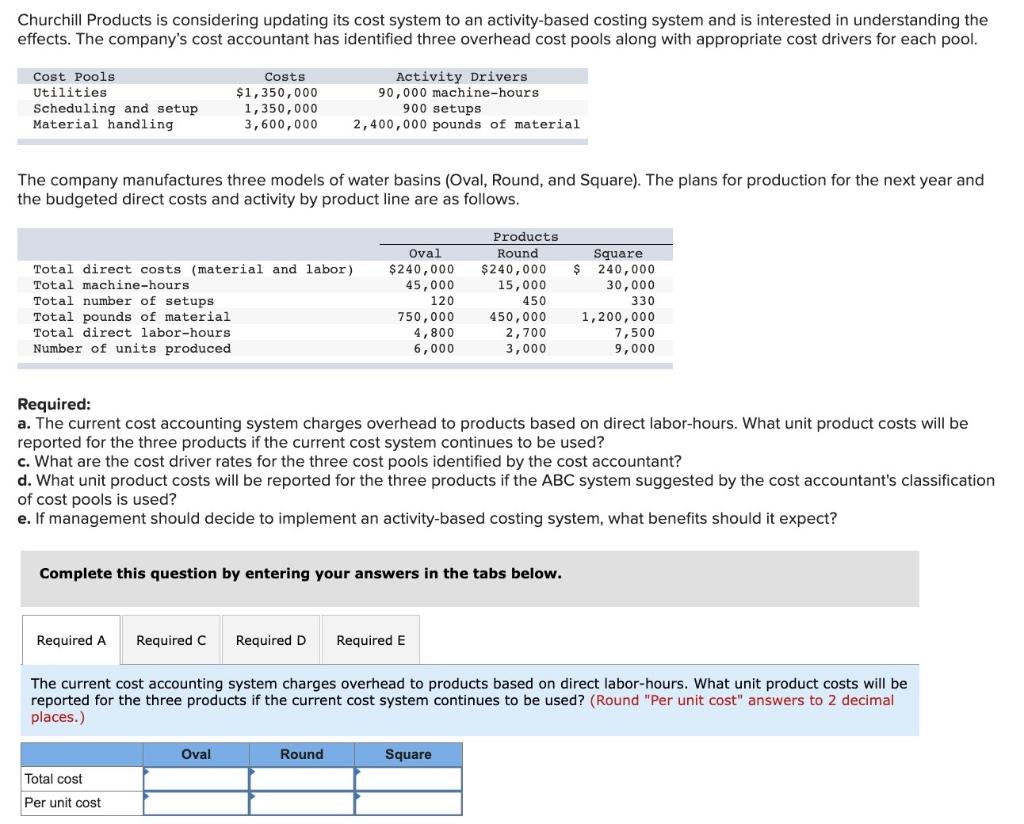The image size is (1024, 824).
Task: Click the Square Total cost input field
Action: point(408,778)
